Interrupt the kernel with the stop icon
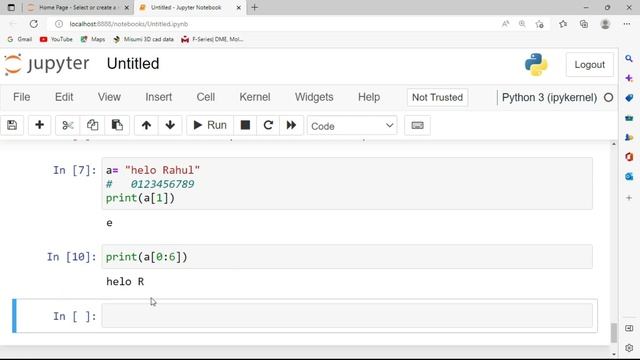This screenshot has height=360, width=640. pos(245,125)
